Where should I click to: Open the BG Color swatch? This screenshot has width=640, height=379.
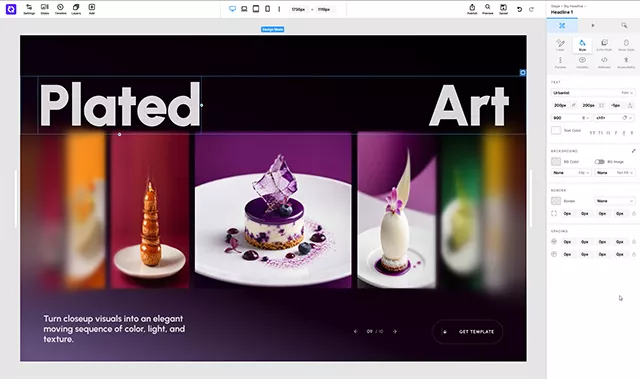[x=556, y=162]
